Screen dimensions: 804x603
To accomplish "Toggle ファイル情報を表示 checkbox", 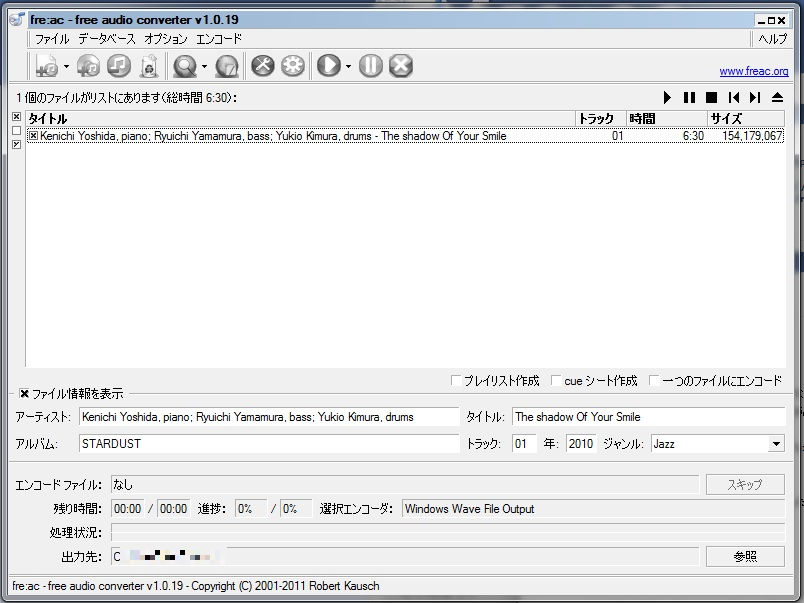I will coord(24,394).
